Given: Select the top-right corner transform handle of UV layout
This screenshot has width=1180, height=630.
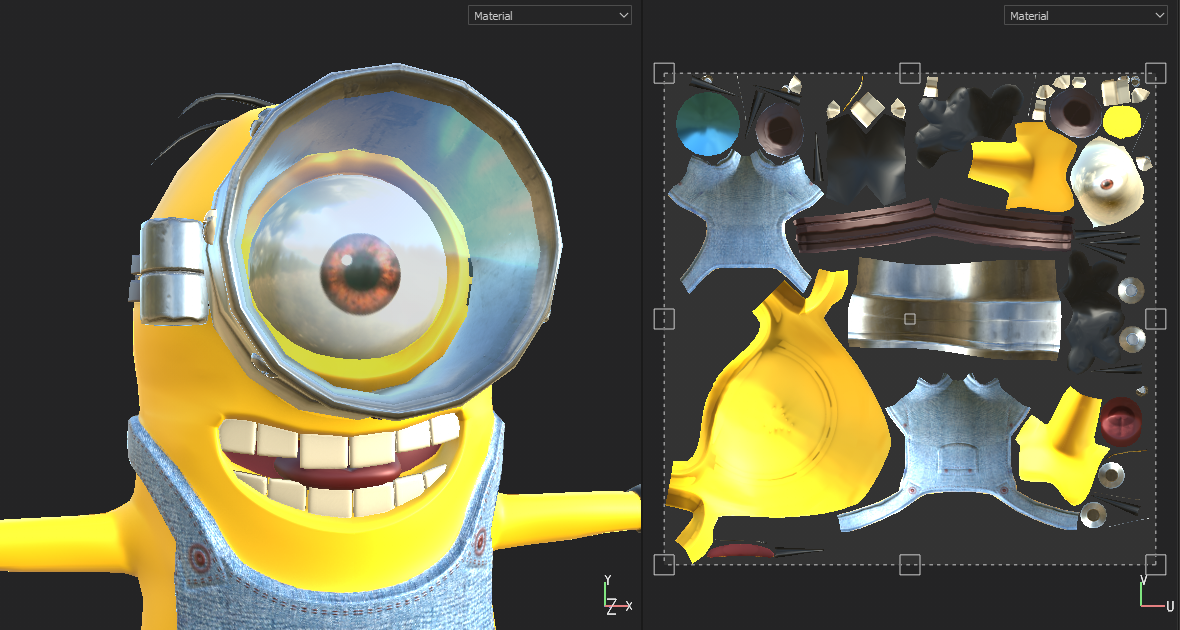Looking at the screenshot, I should [1155, 73].
